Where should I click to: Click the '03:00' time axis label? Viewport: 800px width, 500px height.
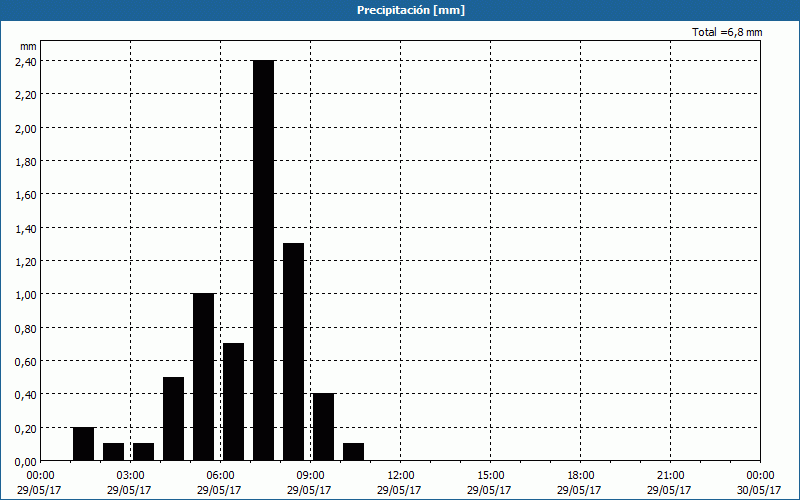131,476
